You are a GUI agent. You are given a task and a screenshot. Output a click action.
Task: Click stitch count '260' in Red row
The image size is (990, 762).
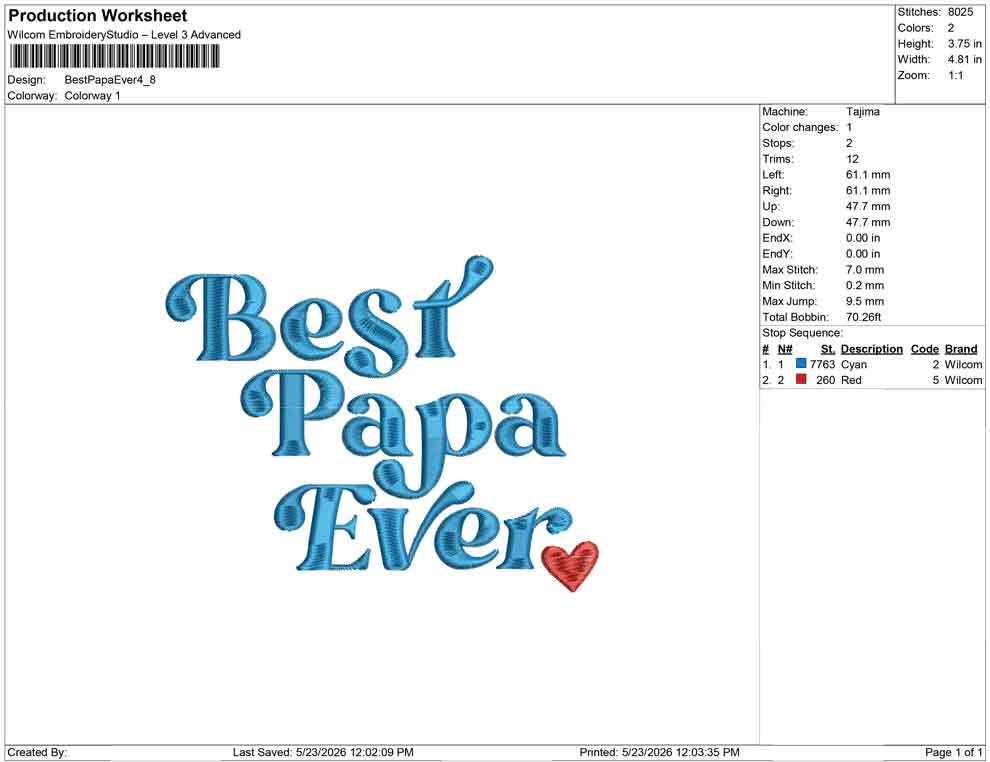pos(825,380)
